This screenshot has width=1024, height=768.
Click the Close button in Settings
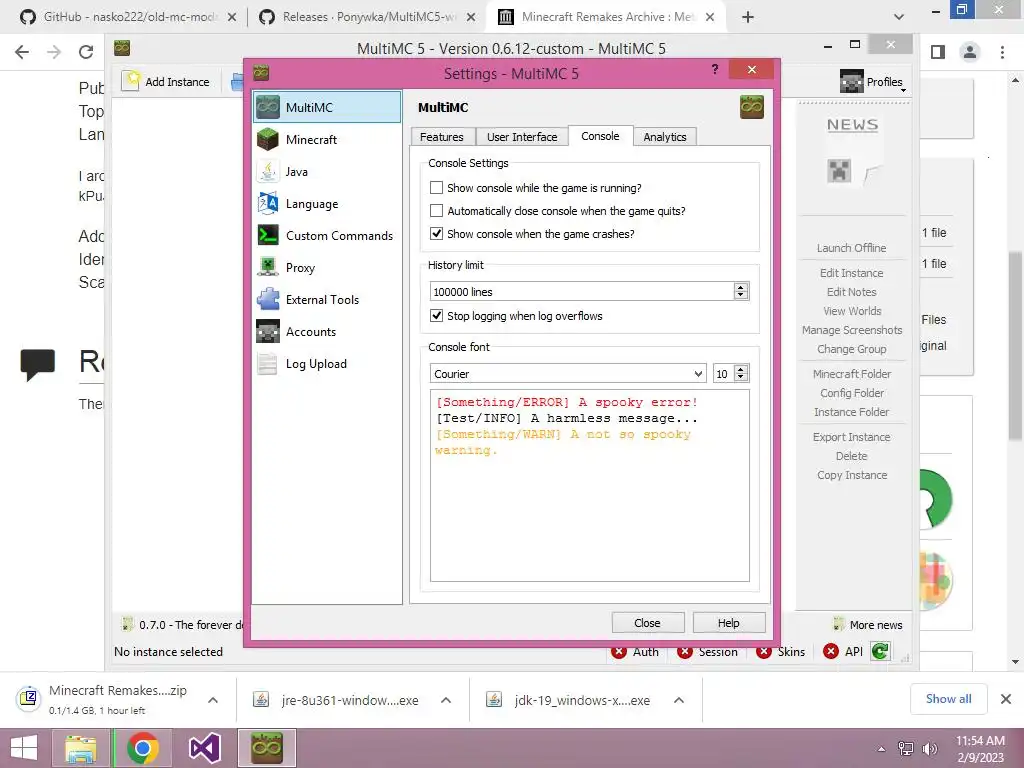coord(647,623)
